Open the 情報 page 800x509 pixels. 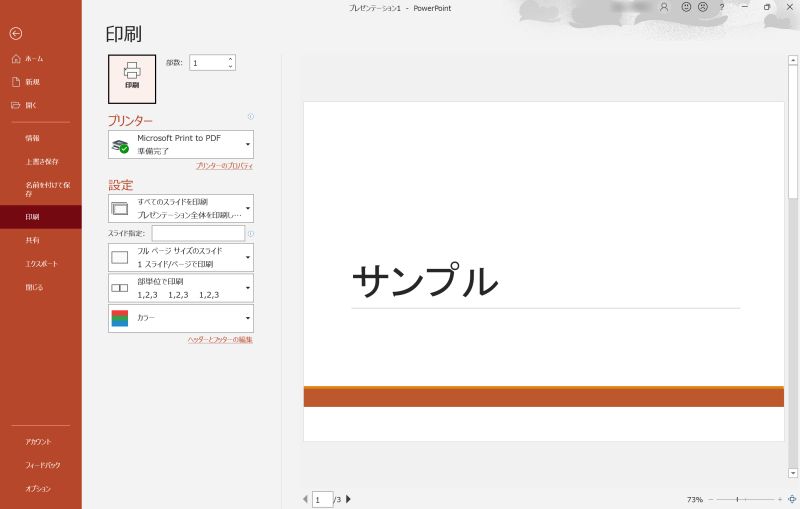(41, 138)
